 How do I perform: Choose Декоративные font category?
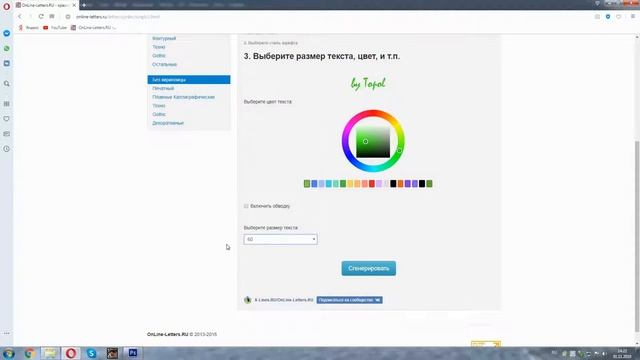168,123
